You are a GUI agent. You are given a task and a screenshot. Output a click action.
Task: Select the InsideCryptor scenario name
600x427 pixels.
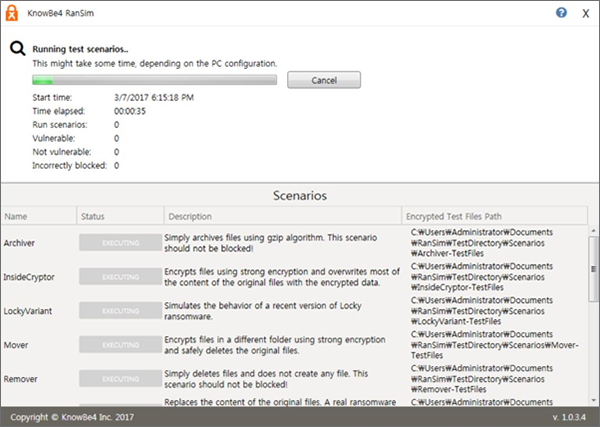[29, 277]
